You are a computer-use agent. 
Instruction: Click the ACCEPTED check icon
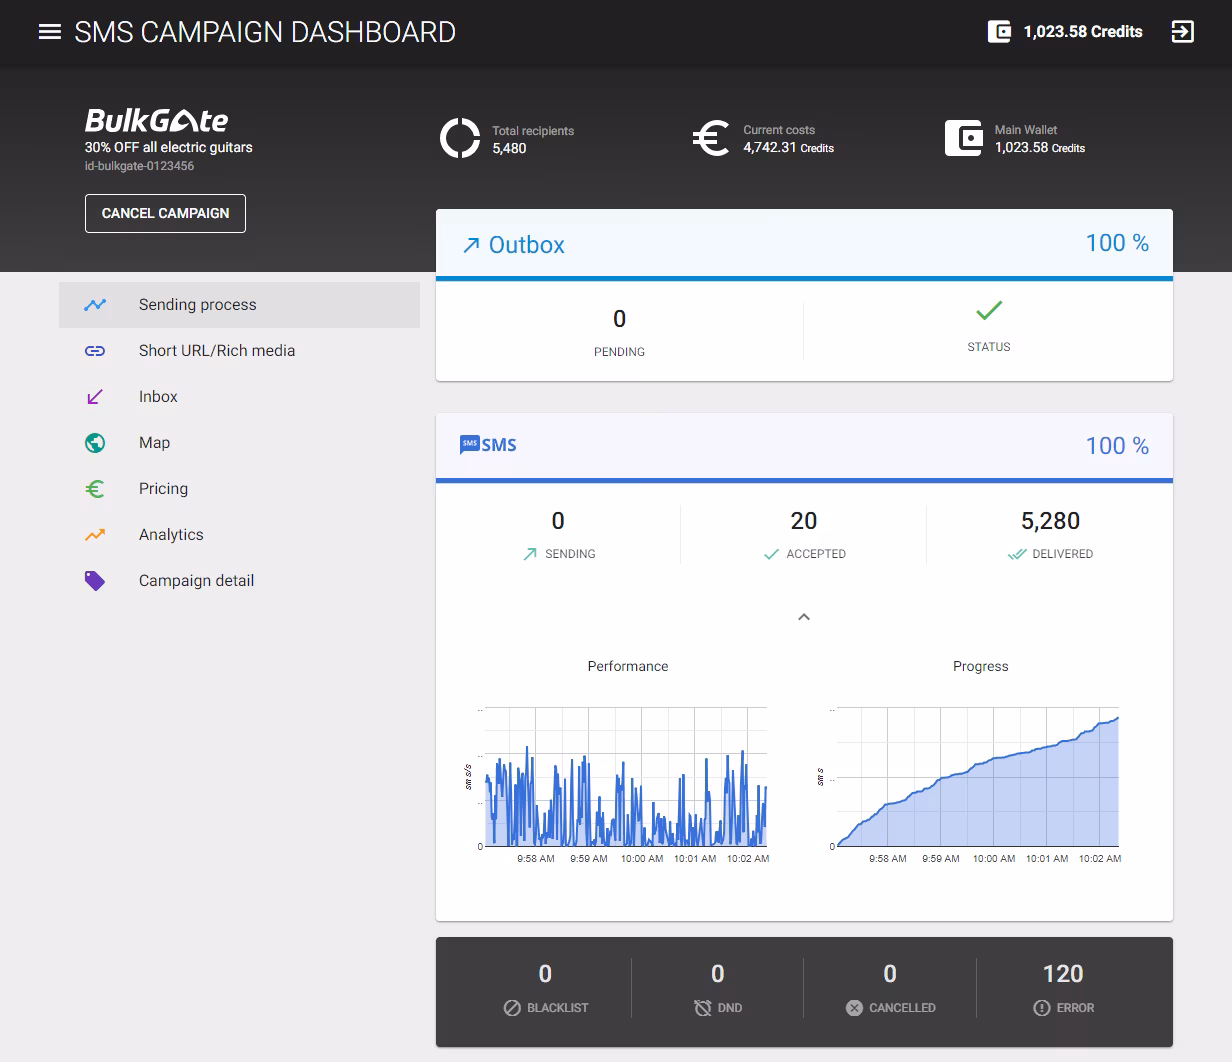(x=771, y=554)
